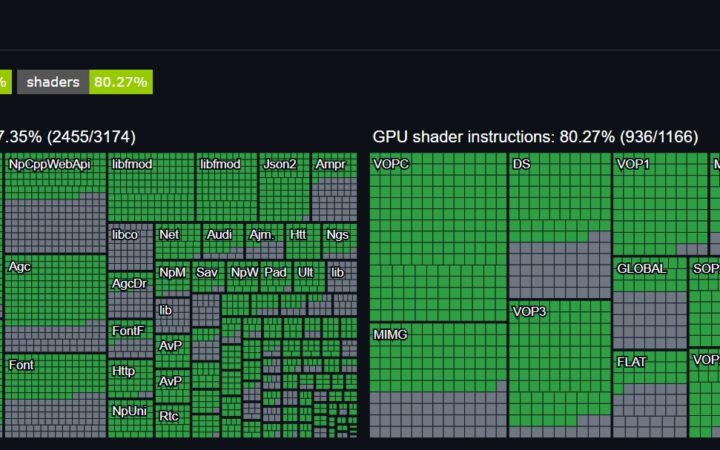
Task: Select the Ult treemap block
Action: [309, 277]
